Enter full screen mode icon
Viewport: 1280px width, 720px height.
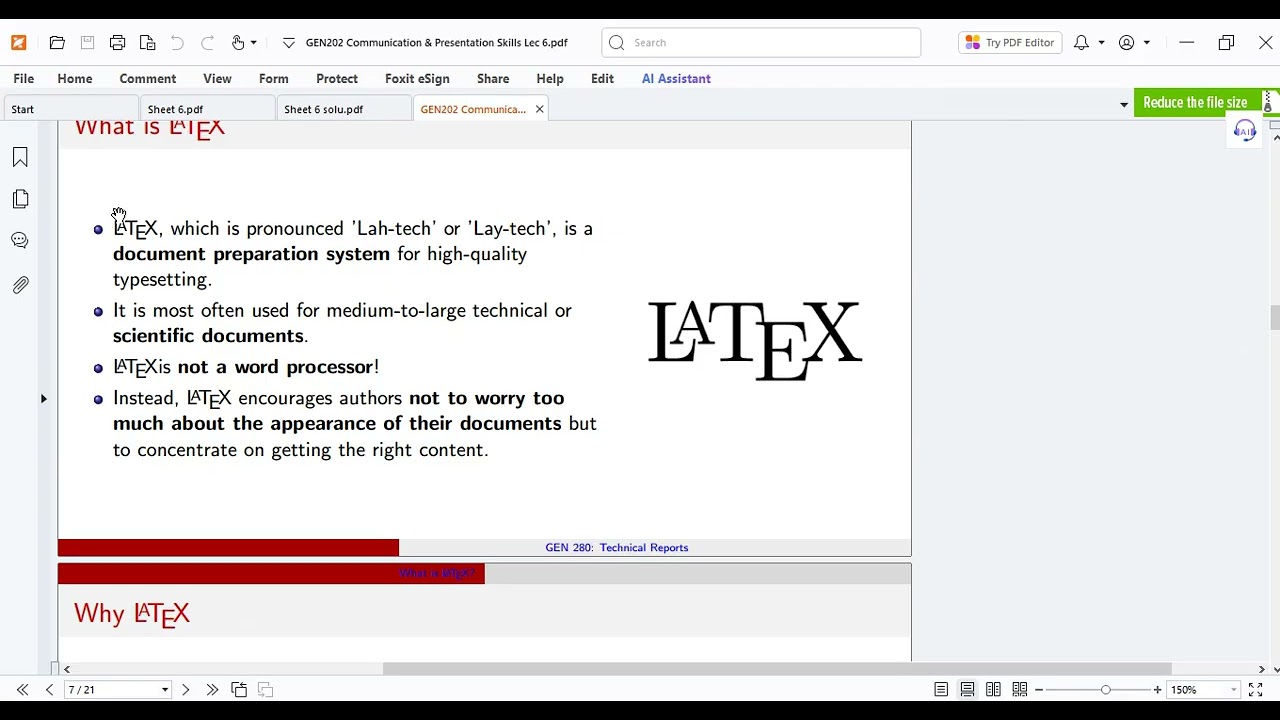pyautogui.click(x=1255, y=690)
